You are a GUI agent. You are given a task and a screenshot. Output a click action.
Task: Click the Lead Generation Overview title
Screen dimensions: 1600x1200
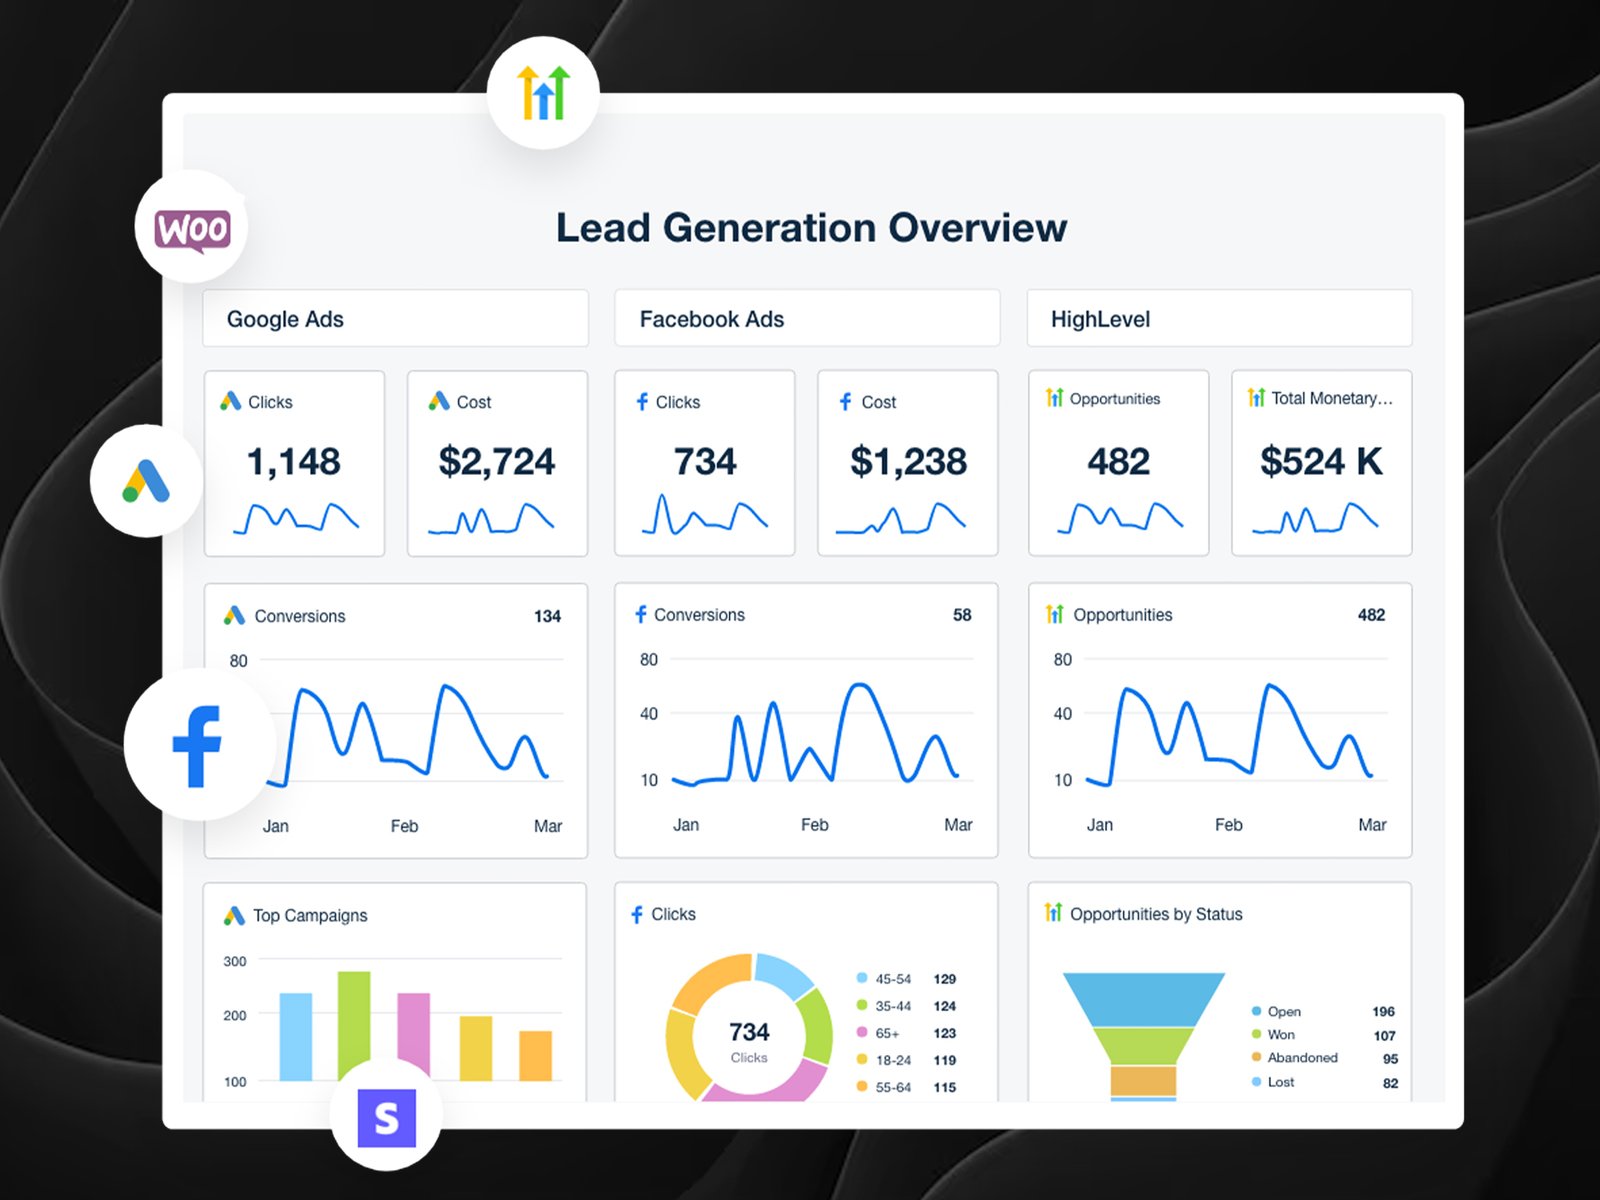(811, 228)
